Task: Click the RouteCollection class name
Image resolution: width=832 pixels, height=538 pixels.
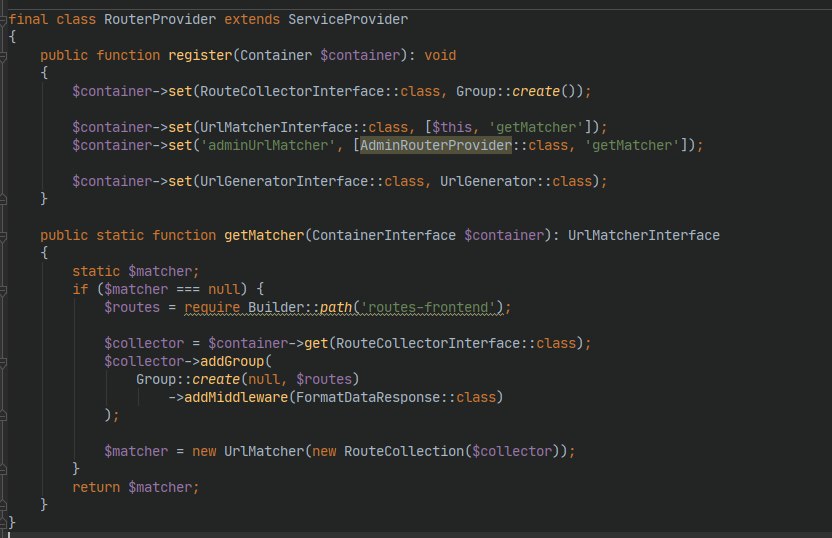Action: tap(404, 452)
